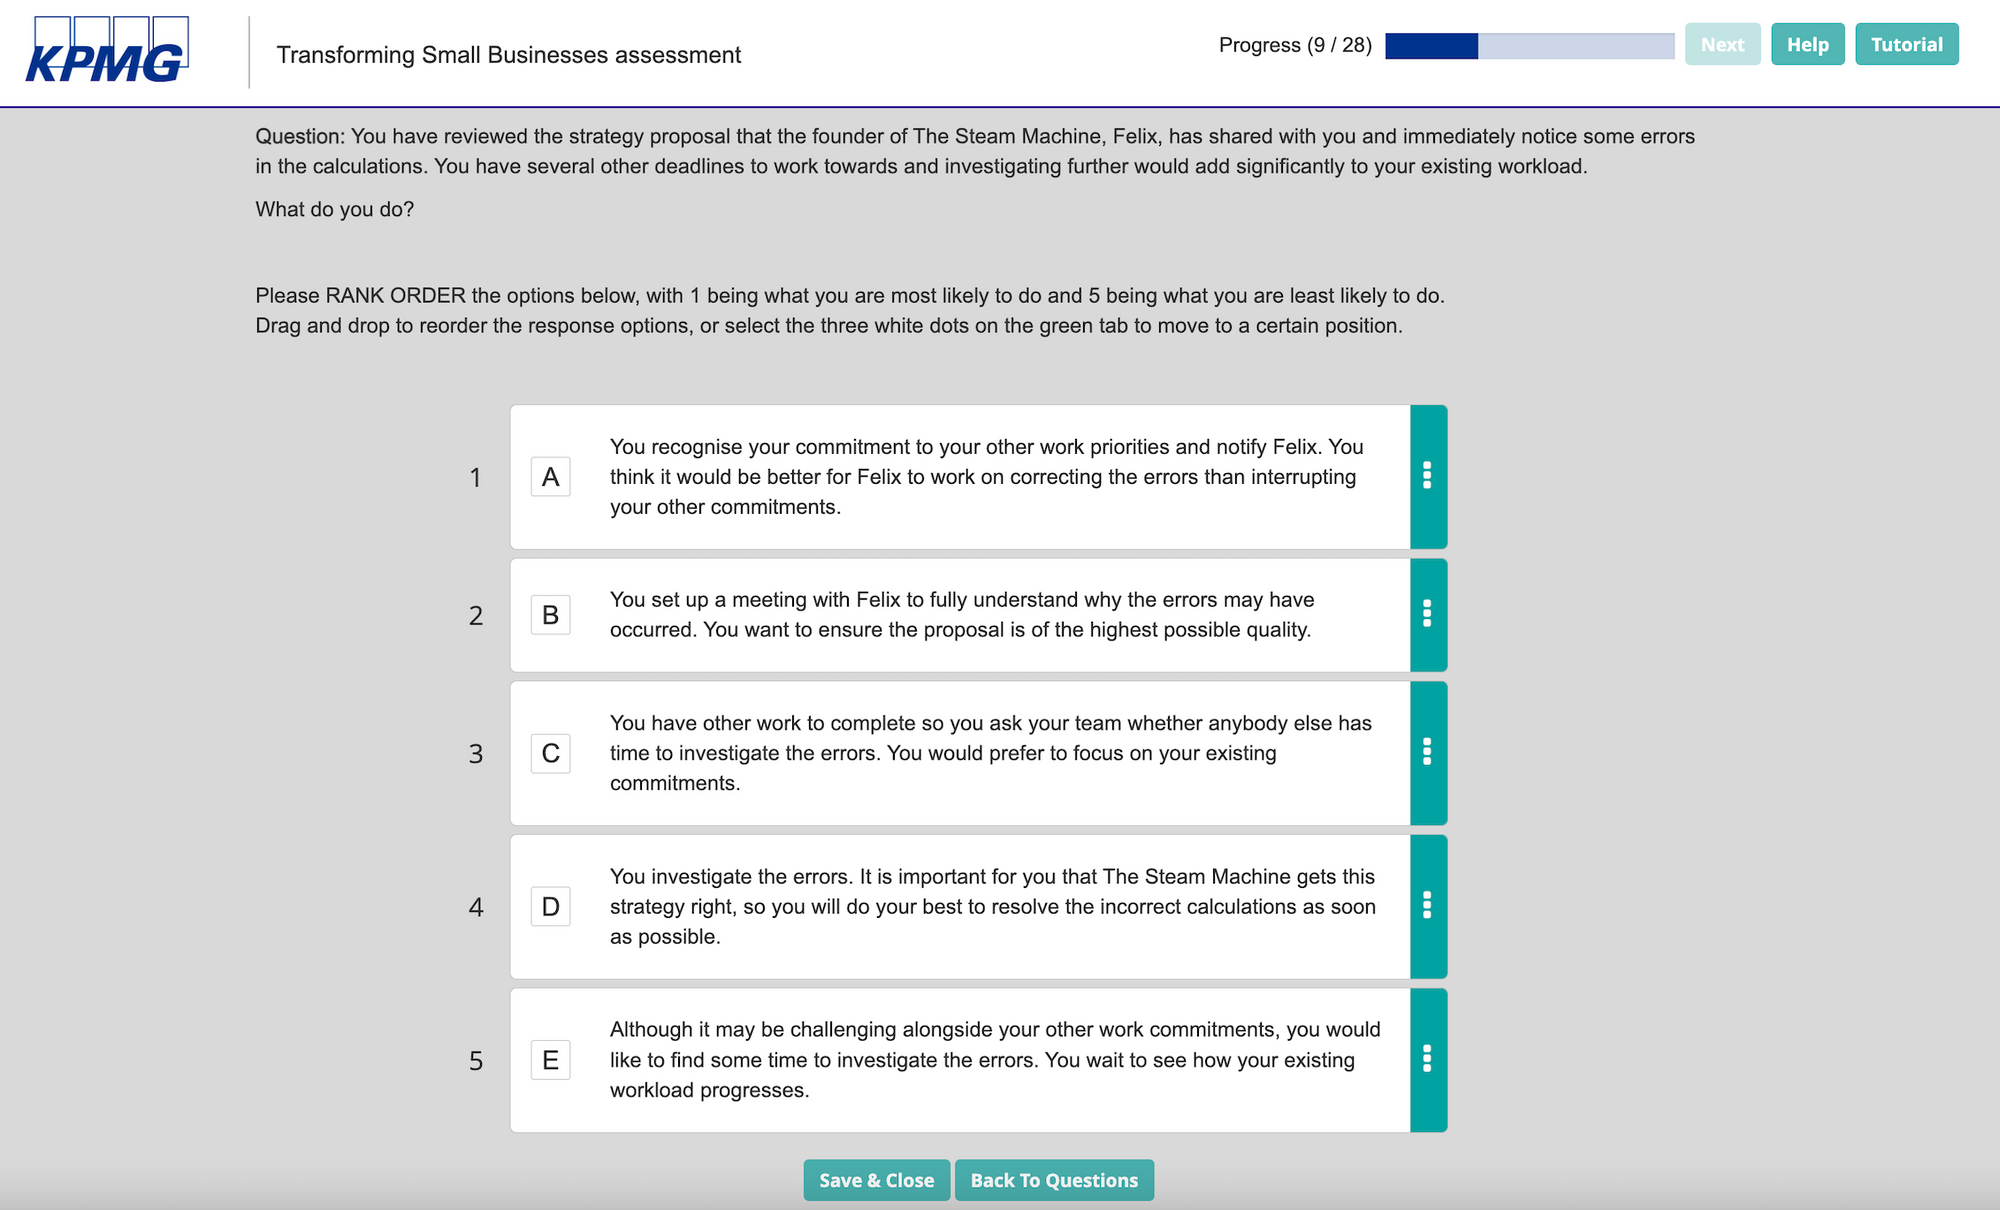Image resolution: width=2000 pixels, height=1210 pixels.
Task: Click Next to advance the question
Action: tap(1721, 46)
